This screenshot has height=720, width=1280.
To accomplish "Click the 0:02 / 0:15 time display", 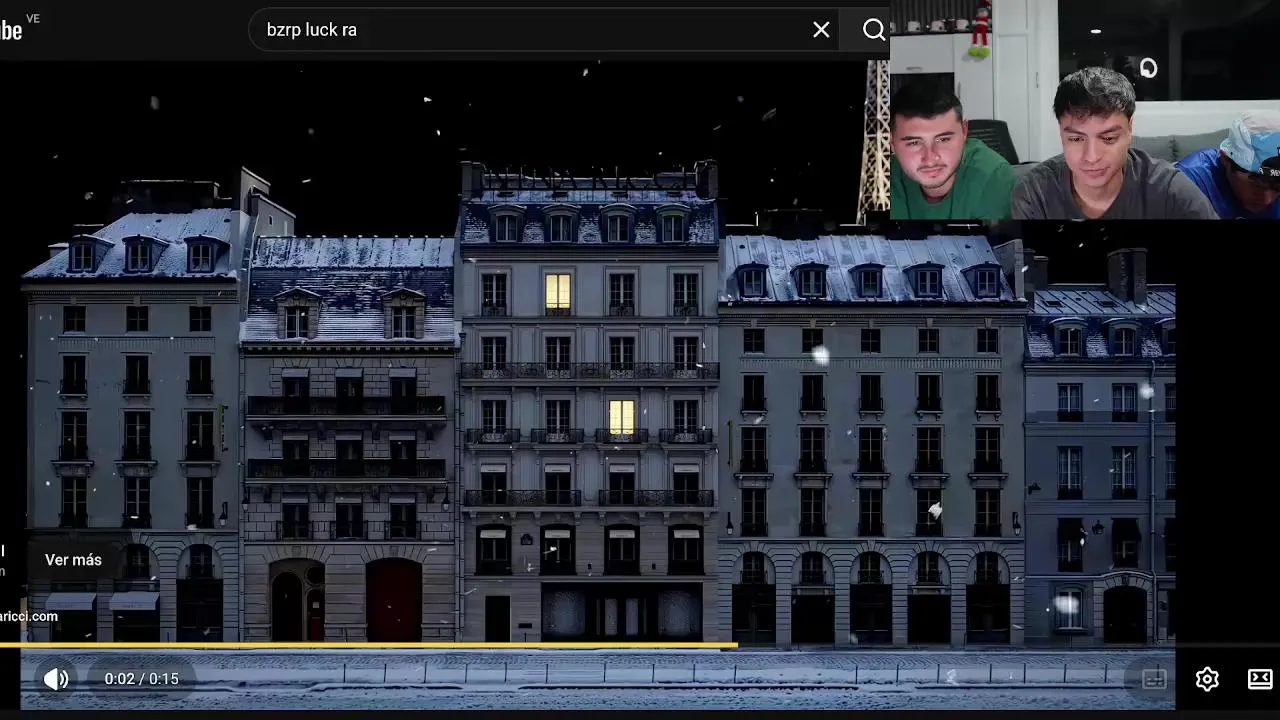I will tap(142, 679).
